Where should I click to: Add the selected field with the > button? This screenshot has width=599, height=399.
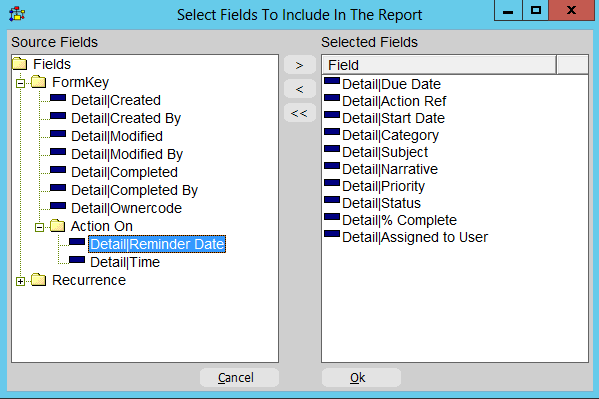pyautogui.click(x=300, y=65)
